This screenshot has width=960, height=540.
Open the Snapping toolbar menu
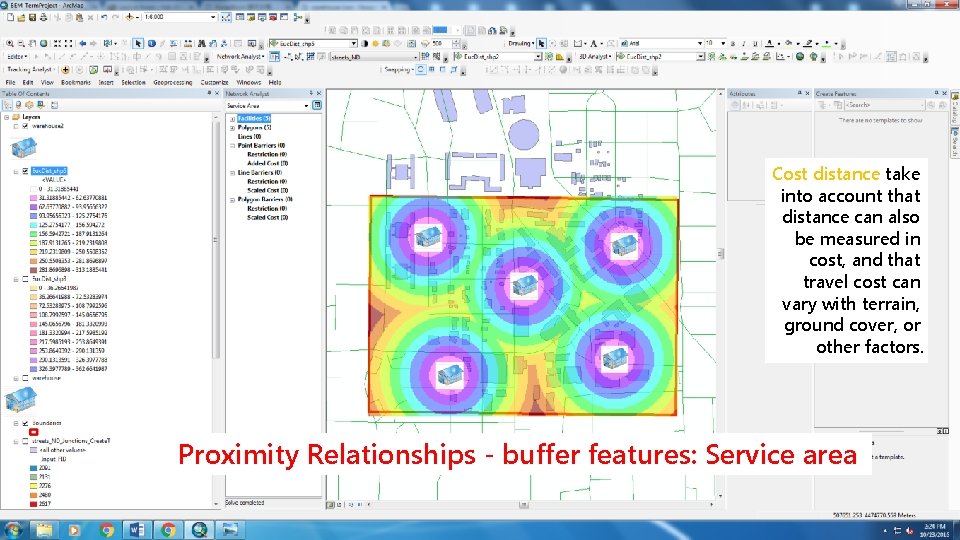click(x=399, y=70)
